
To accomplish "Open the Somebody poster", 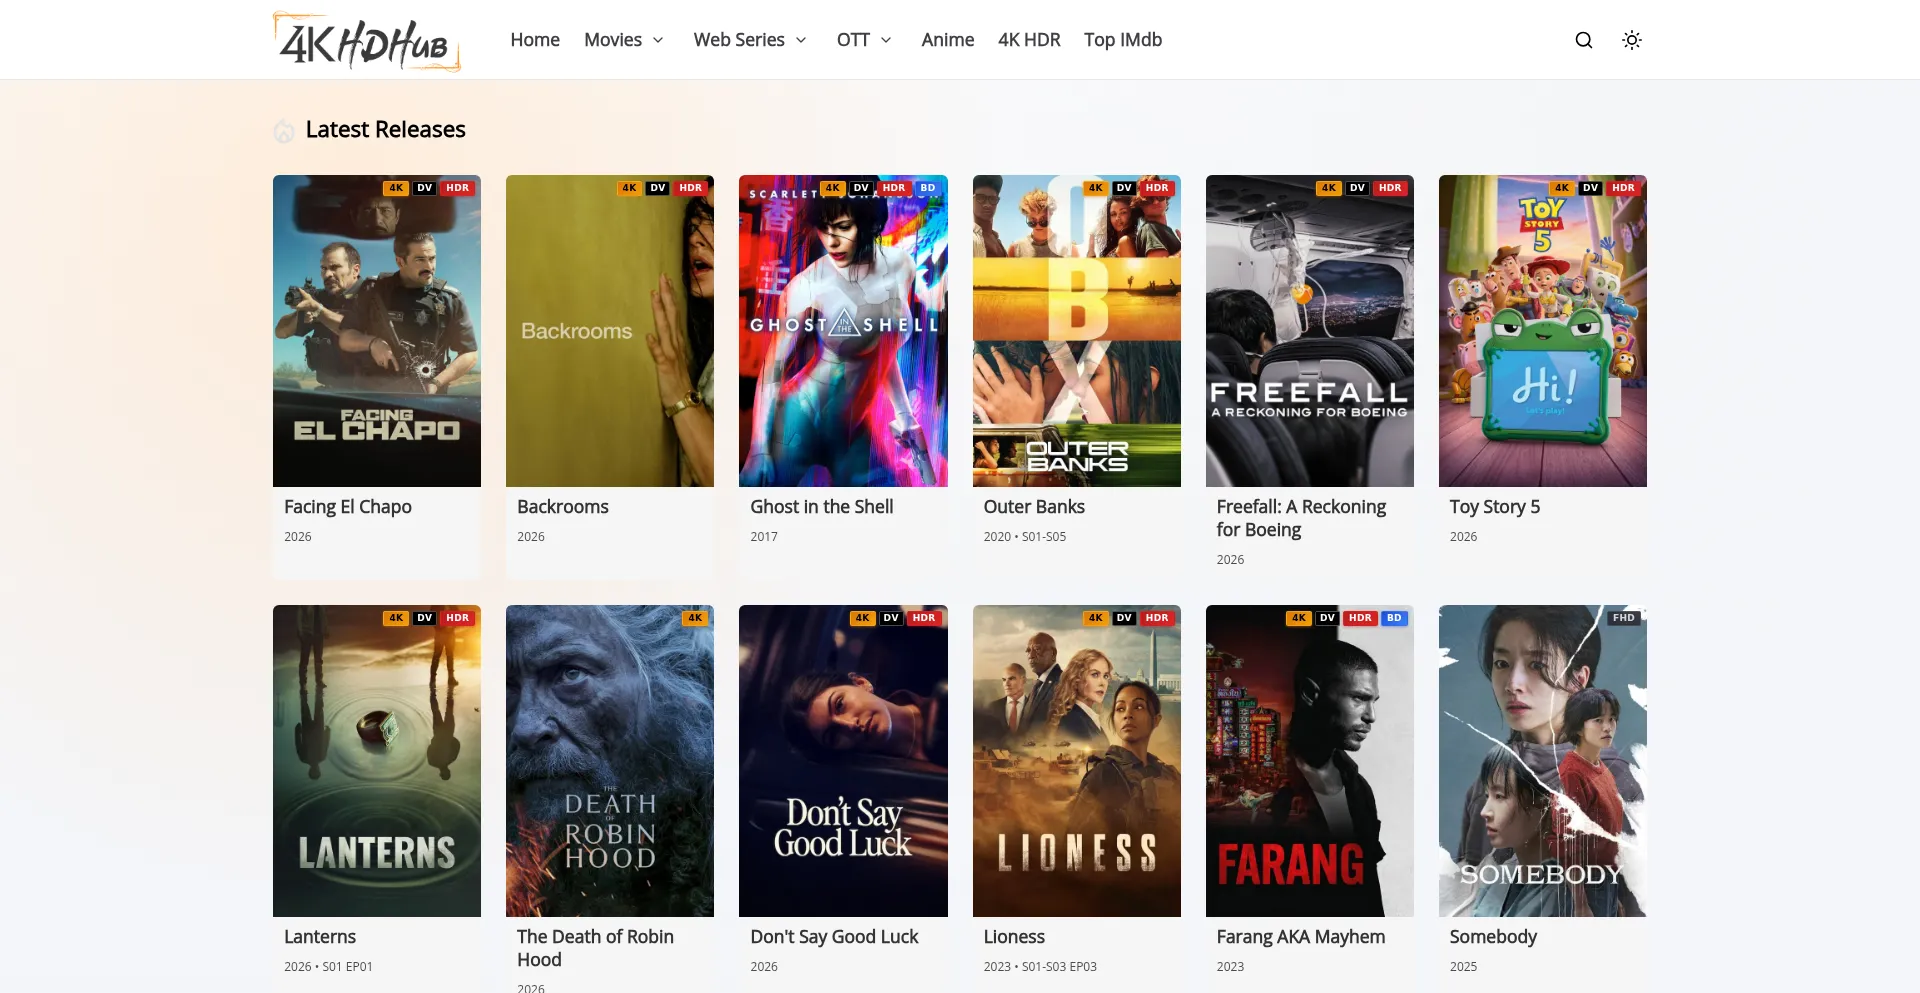I will (1543, 761).
